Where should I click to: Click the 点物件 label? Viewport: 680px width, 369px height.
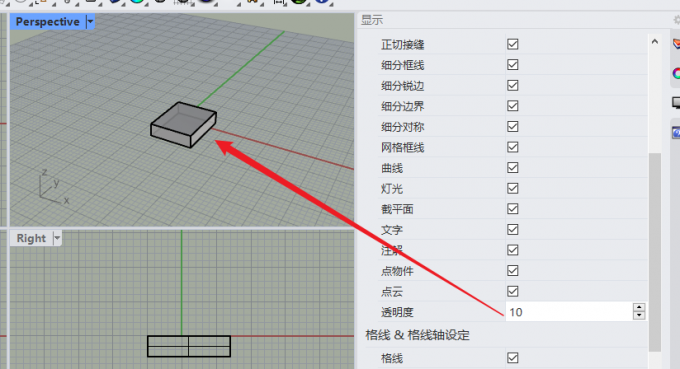coord(397,271)
